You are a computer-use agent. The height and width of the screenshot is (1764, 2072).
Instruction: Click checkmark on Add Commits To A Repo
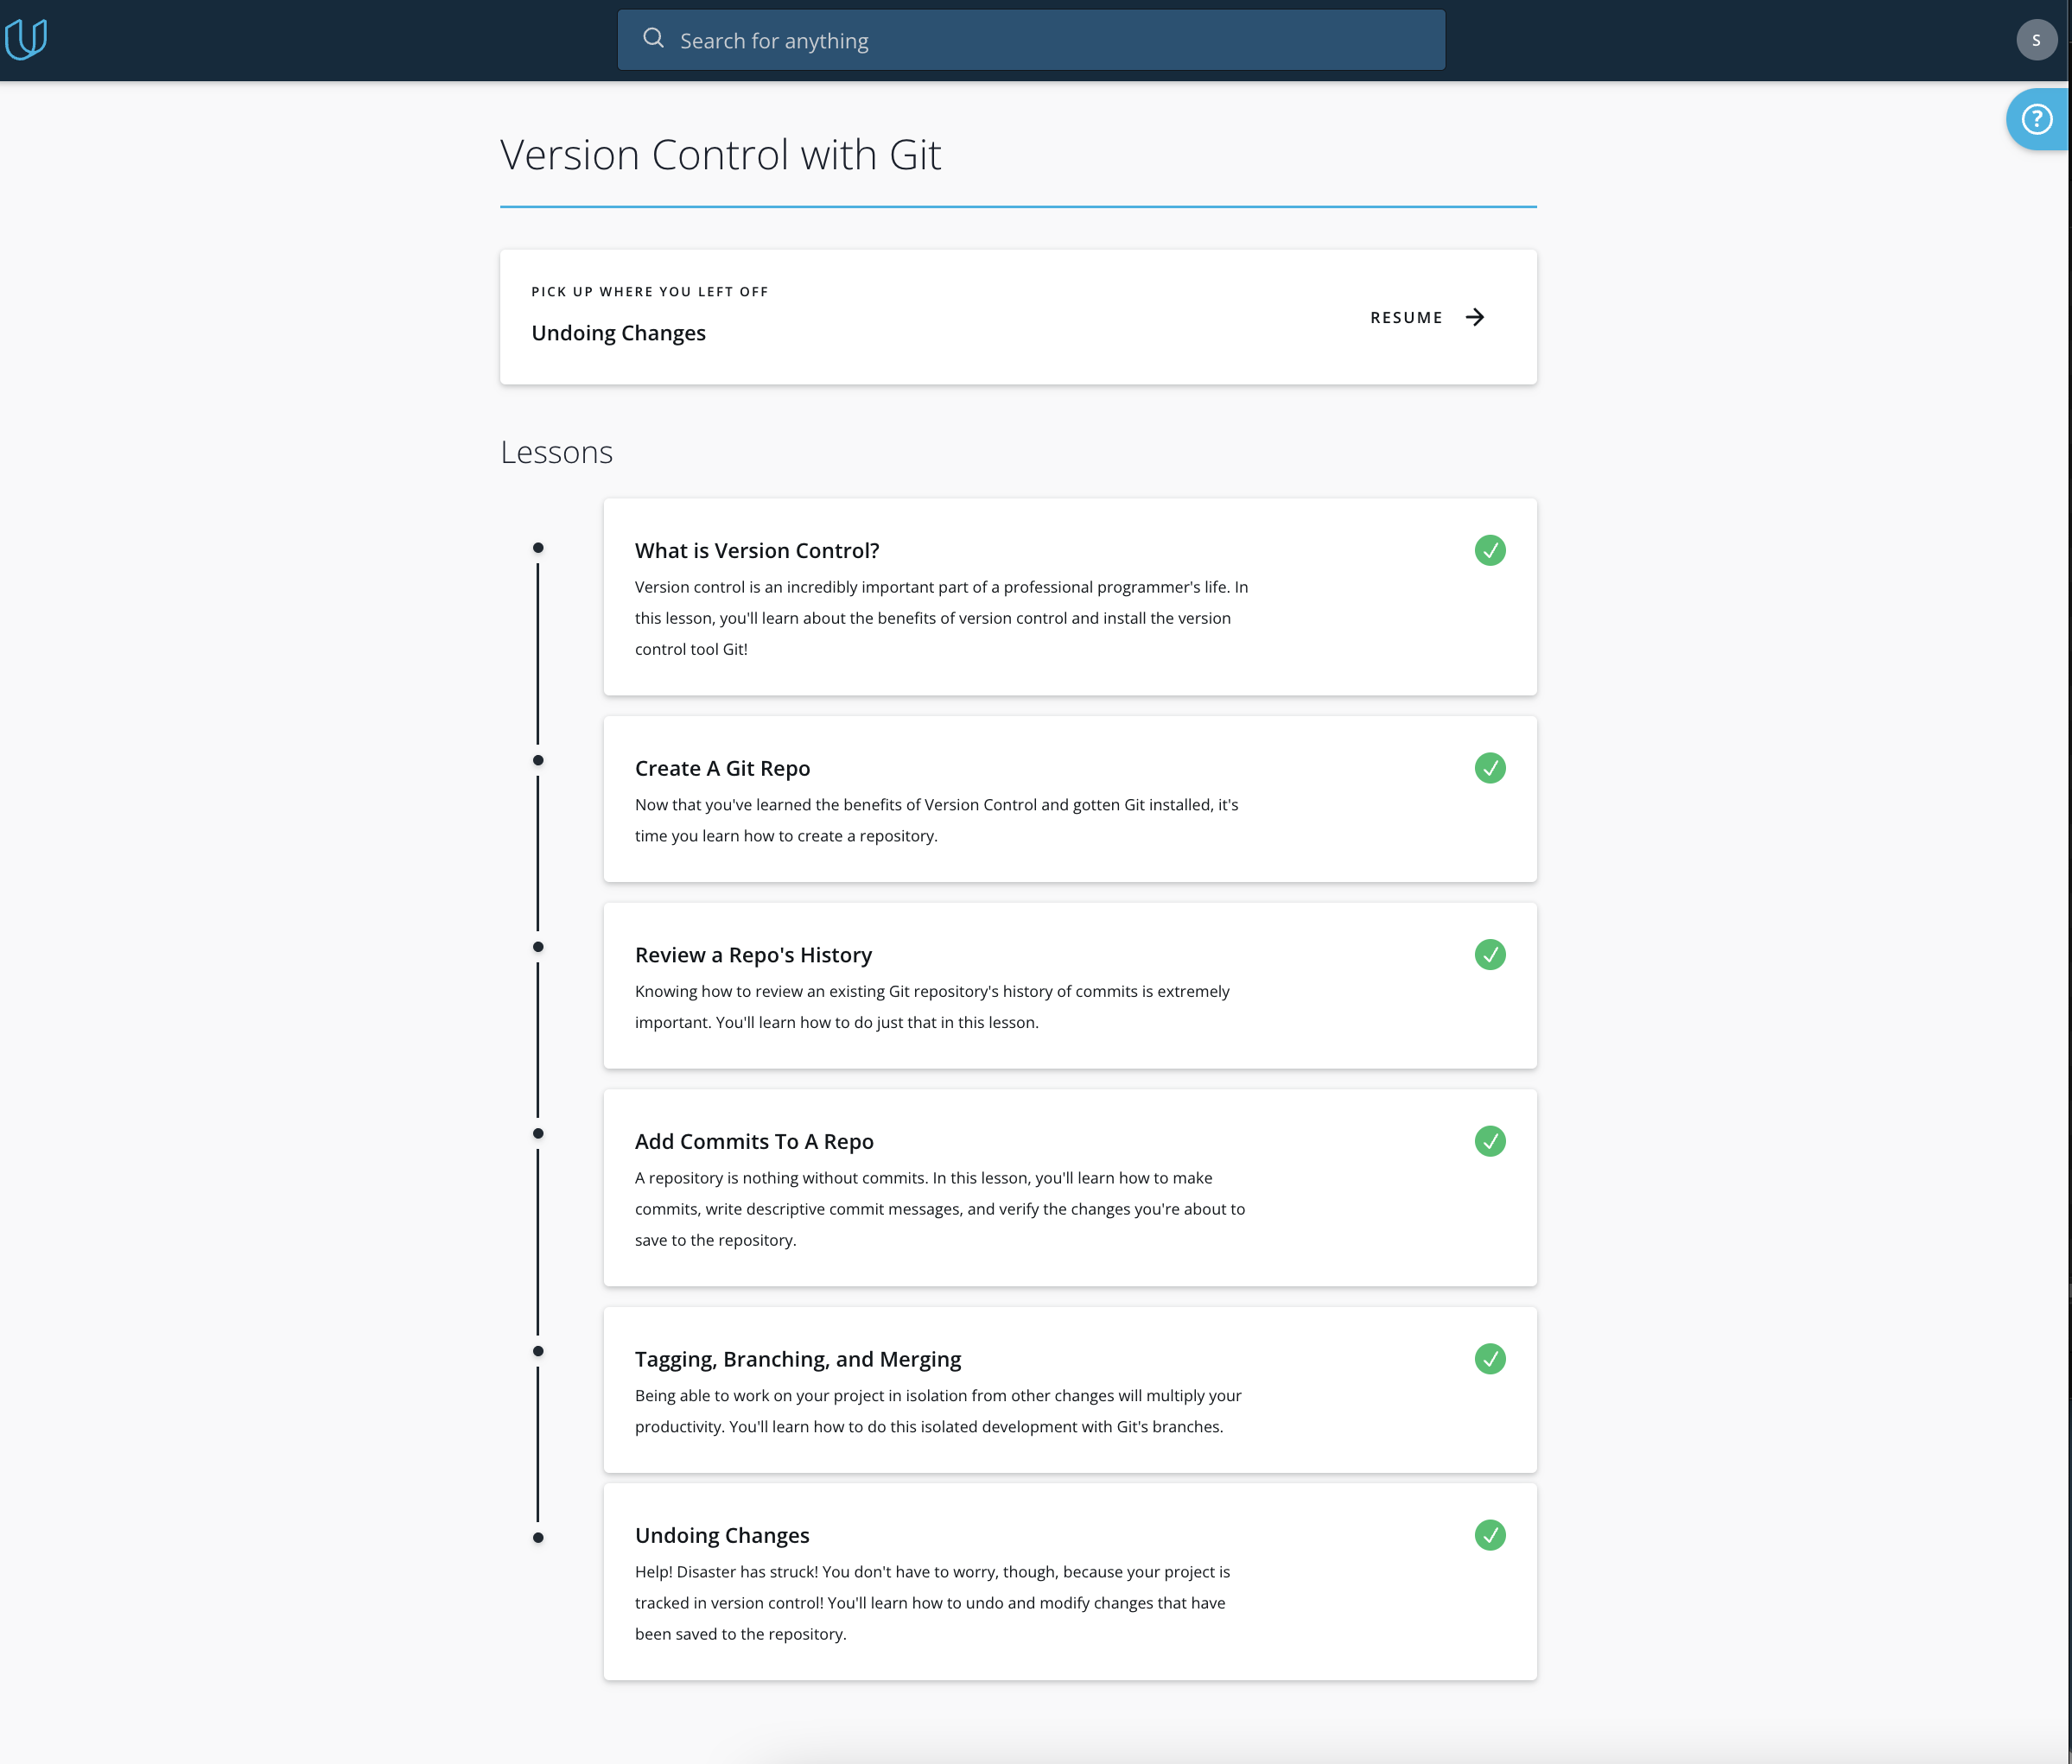tap(1490, 1141)
